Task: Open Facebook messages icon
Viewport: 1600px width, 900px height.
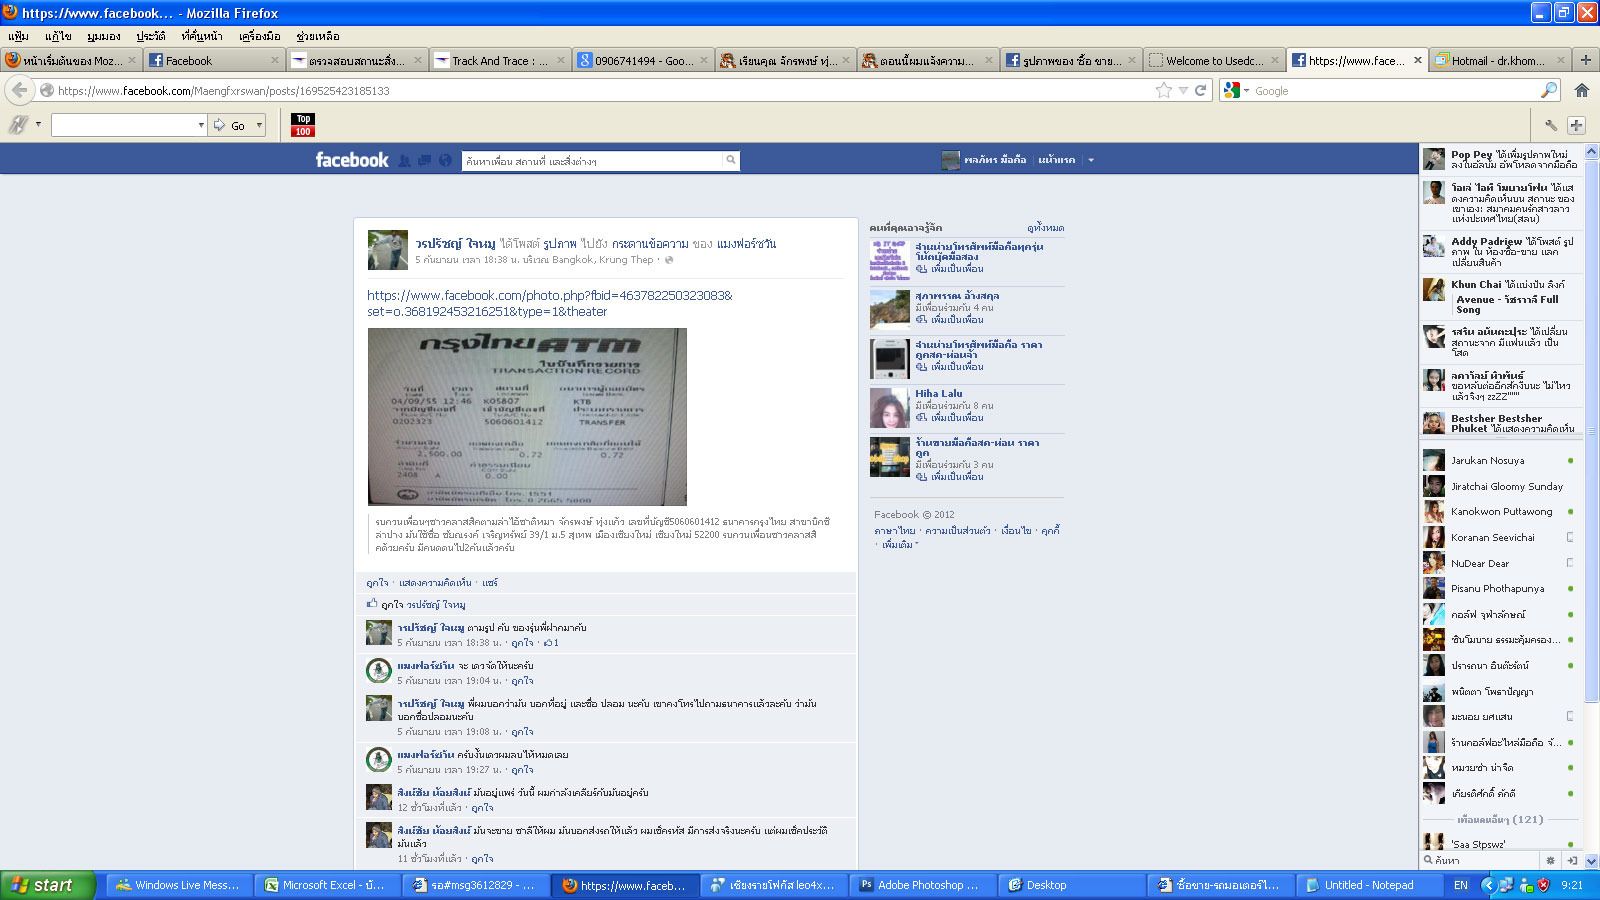Action: click(x=424, y=160)
